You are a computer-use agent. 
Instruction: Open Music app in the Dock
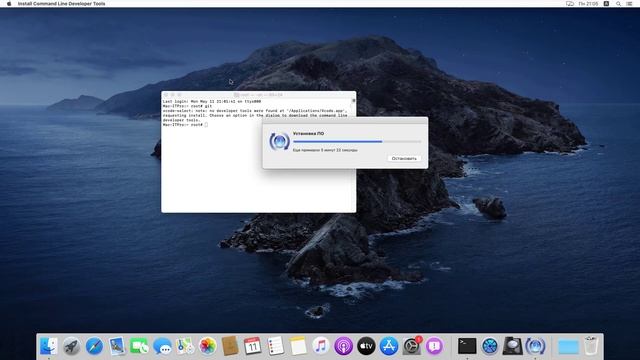pos(321,346)
